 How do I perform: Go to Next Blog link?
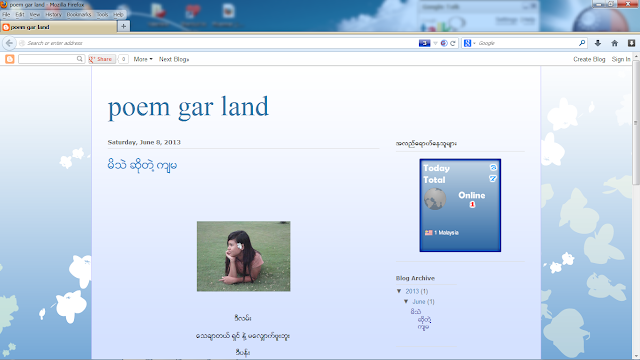(x=174, y=59)
